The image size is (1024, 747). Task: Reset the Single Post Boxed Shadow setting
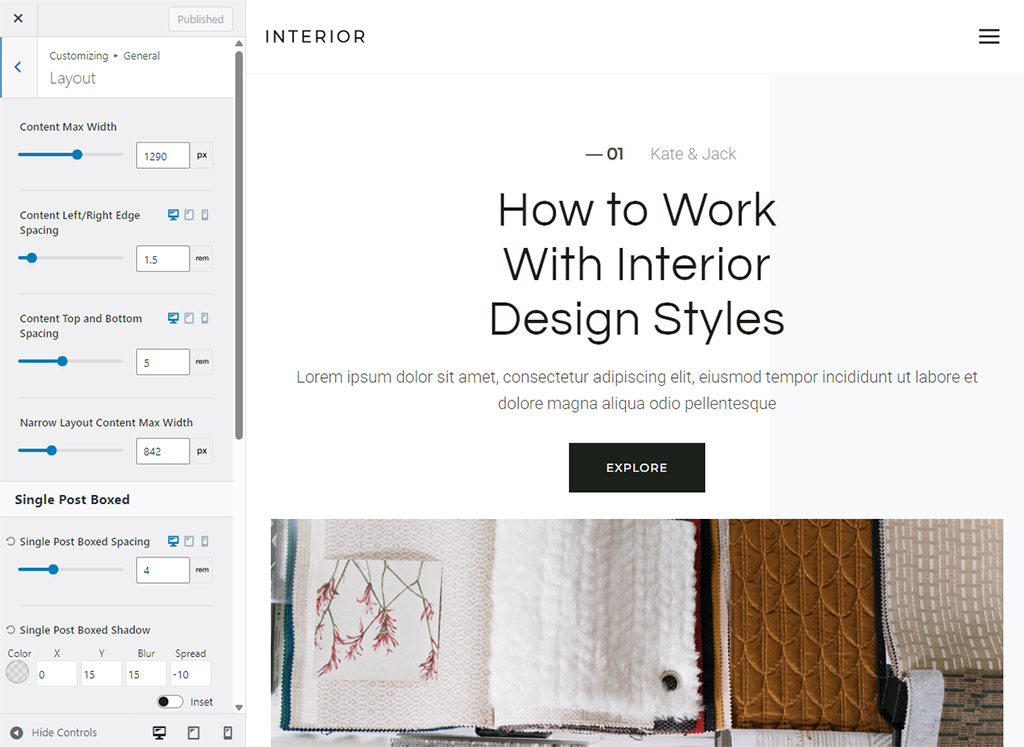(x=10, y=630)
